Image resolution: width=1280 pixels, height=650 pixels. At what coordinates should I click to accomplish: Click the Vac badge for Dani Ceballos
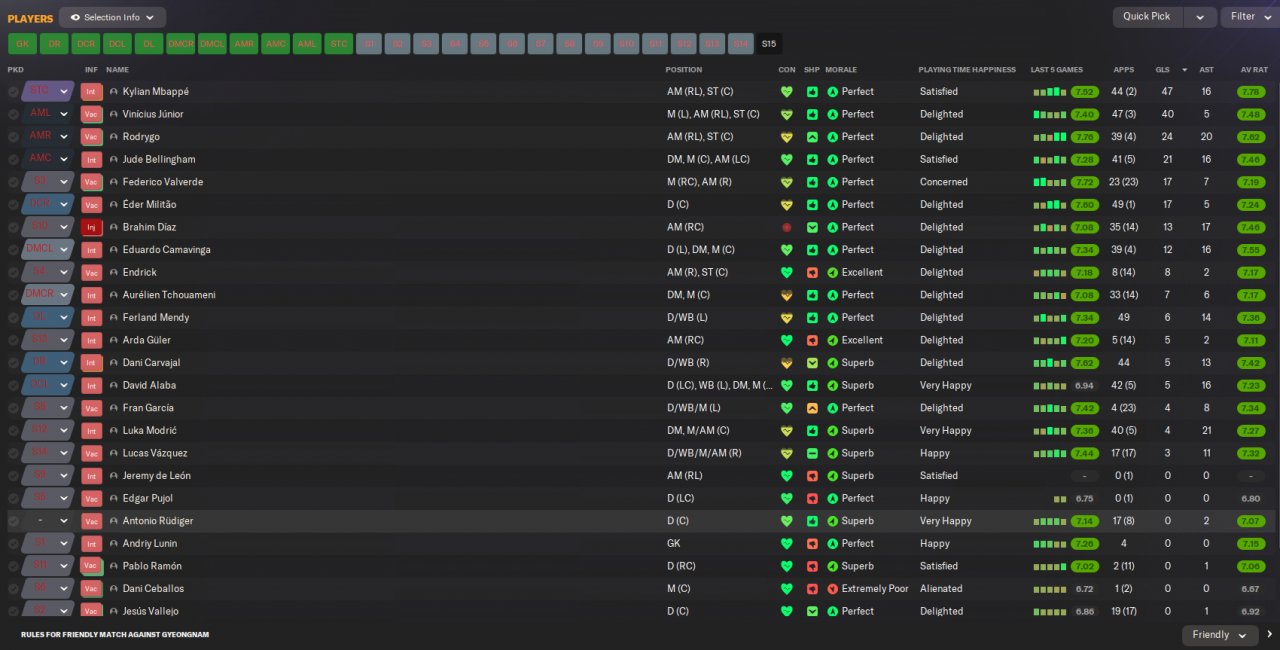[x=91, y=589]
